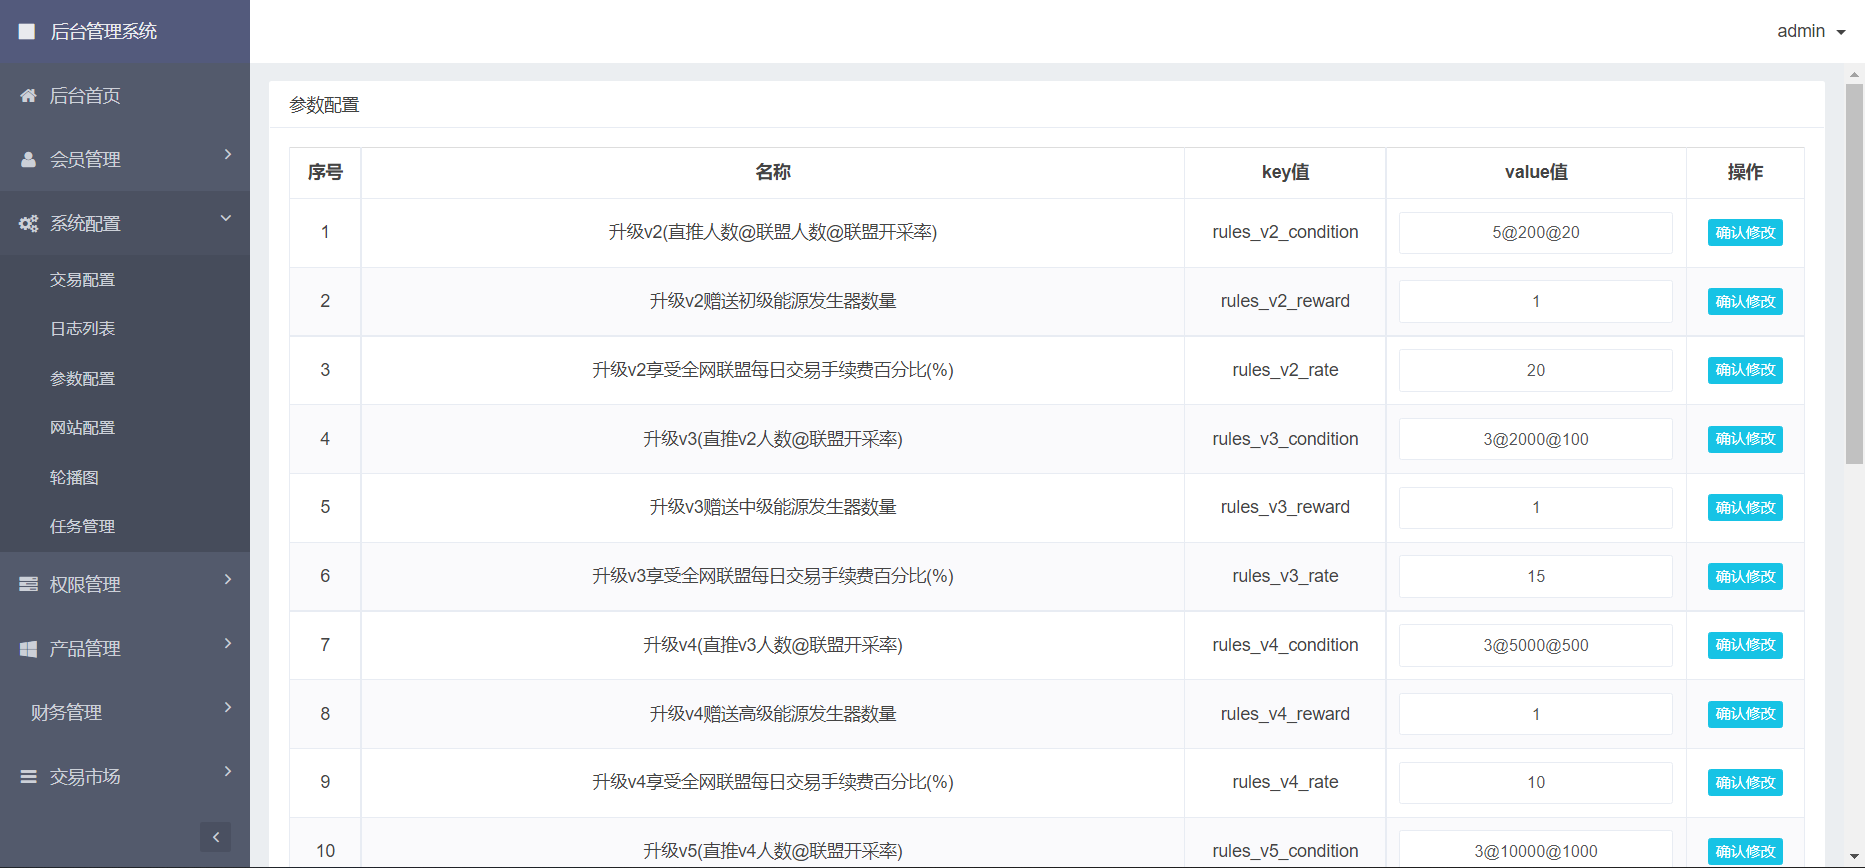Edit value field containing 3@2000@100
Image resolution: width=1865 pixels, height=868 pixels.
pos(1536,439)
